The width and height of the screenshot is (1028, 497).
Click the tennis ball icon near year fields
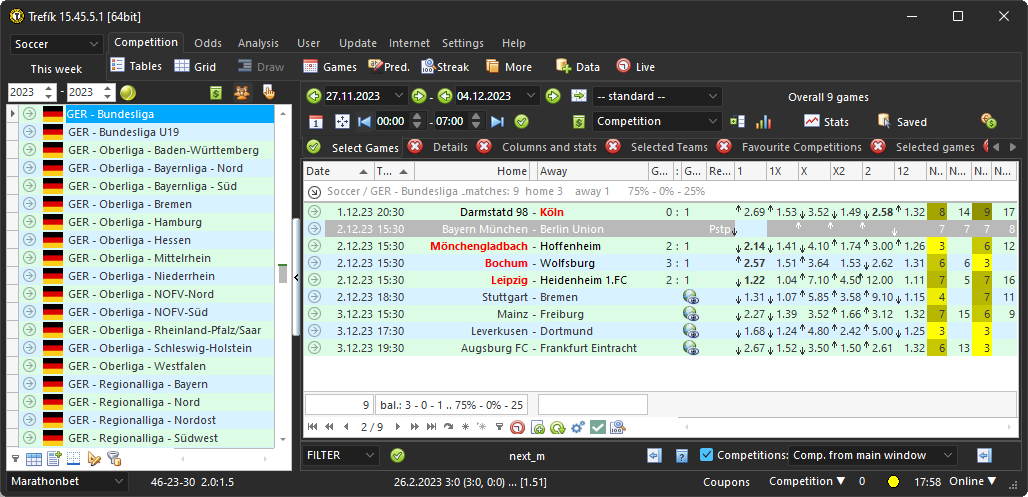click(128, 92)
